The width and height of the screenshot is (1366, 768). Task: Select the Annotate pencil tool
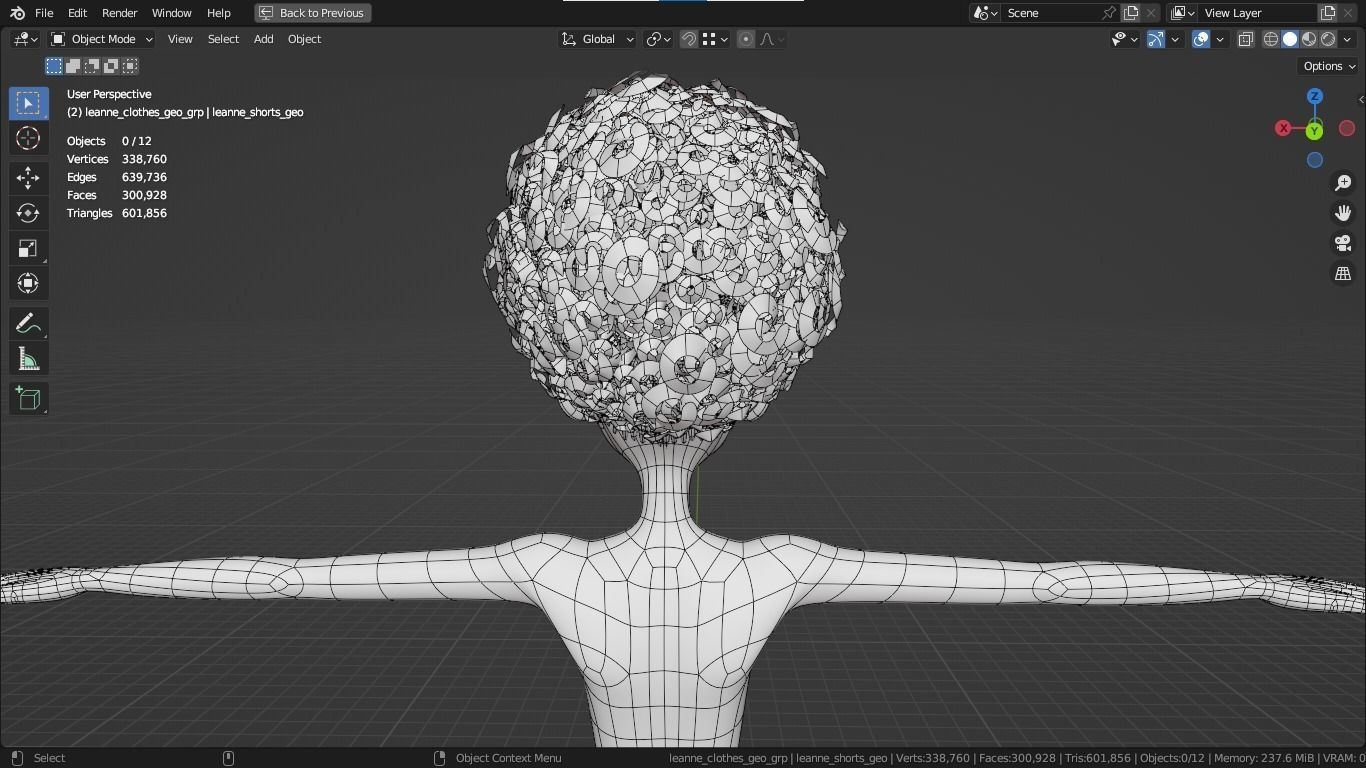point(28,323)
